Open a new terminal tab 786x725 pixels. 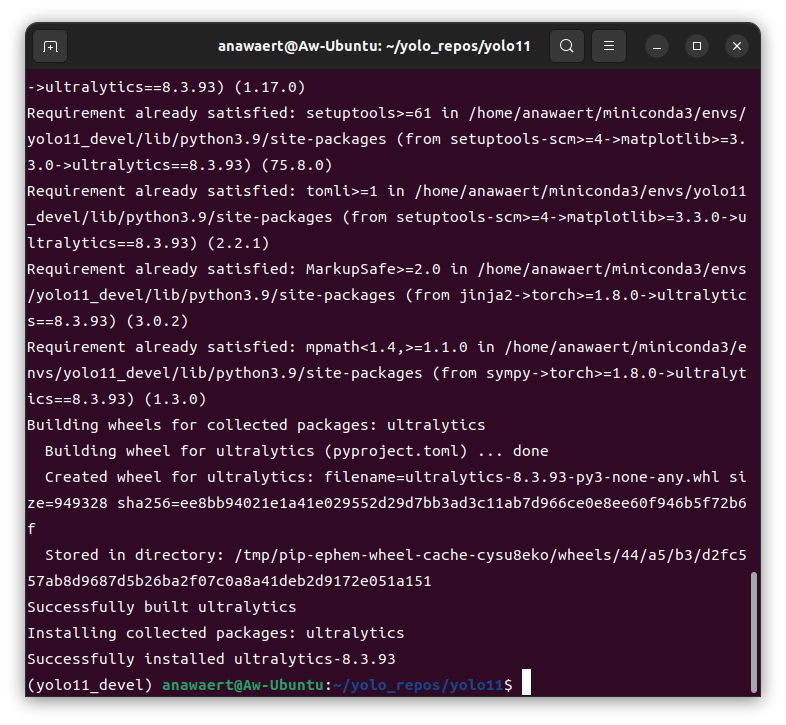click(50, 46)
